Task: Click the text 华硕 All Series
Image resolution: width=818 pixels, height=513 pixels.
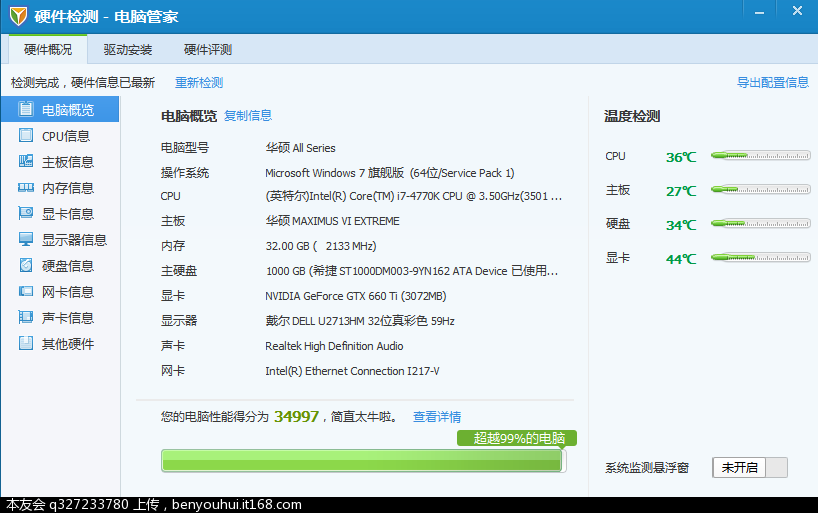Action: [x=300, y=148]
